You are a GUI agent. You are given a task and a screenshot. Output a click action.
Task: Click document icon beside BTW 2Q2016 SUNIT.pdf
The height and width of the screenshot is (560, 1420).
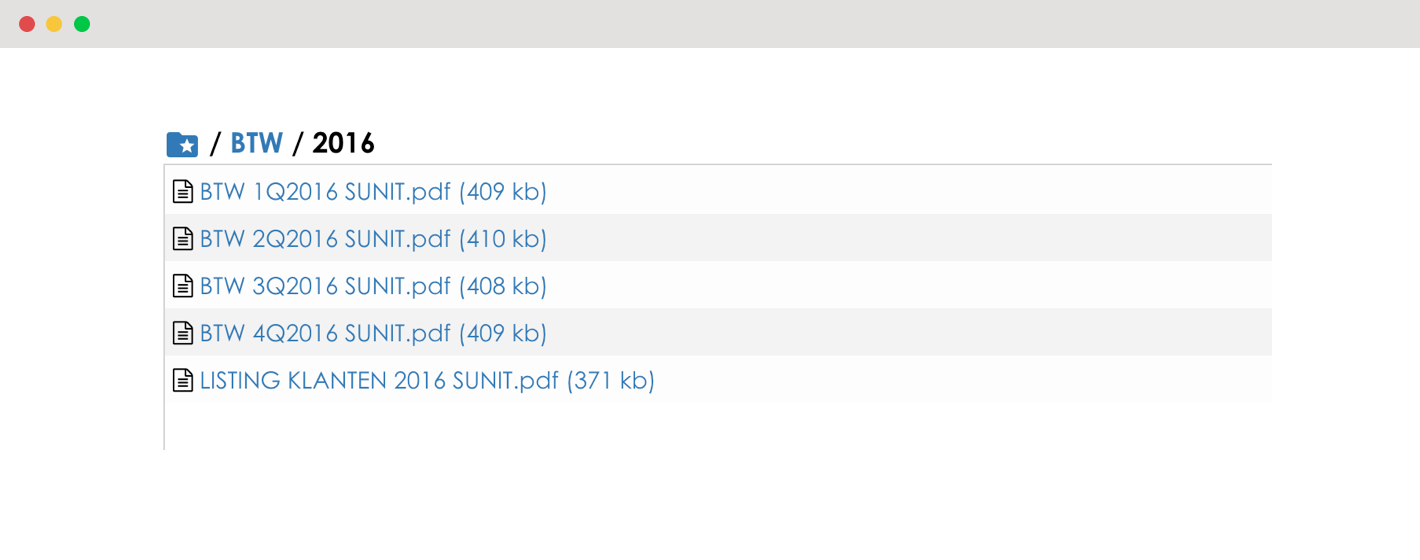[x=183, y=239]
